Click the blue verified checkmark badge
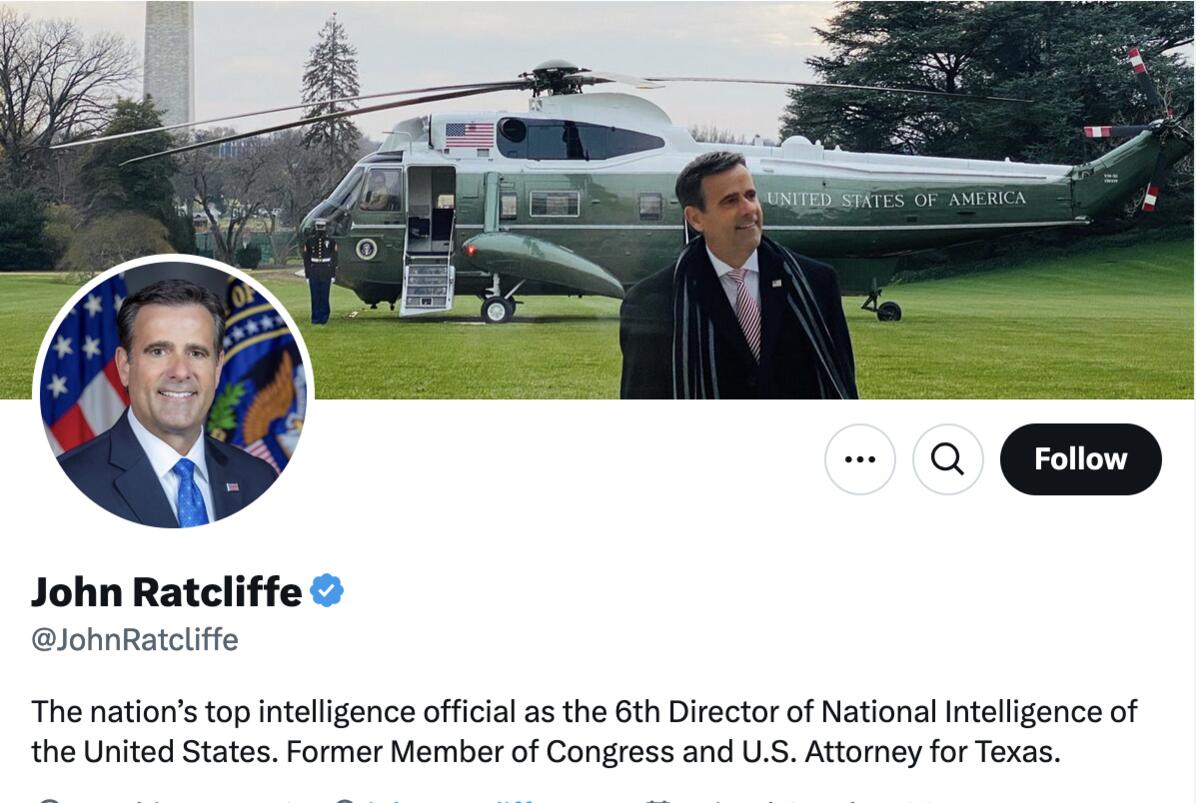Screen dimensions: 1203x803 pos(327,591)
